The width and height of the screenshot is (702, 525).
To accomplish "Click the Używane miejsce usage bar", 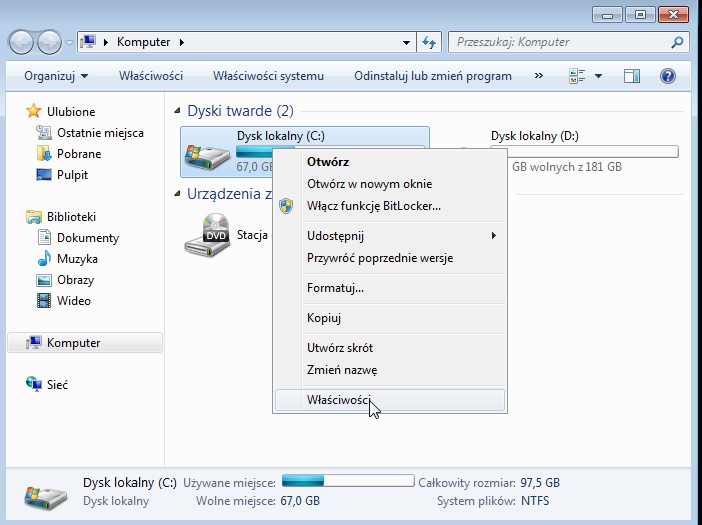I will [348, 481].
